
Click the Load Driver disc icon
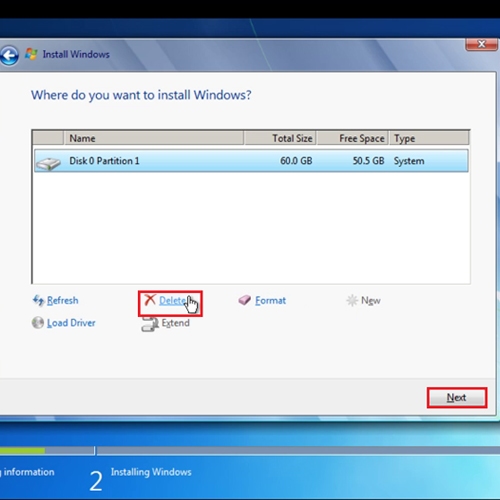coord(38,323)
